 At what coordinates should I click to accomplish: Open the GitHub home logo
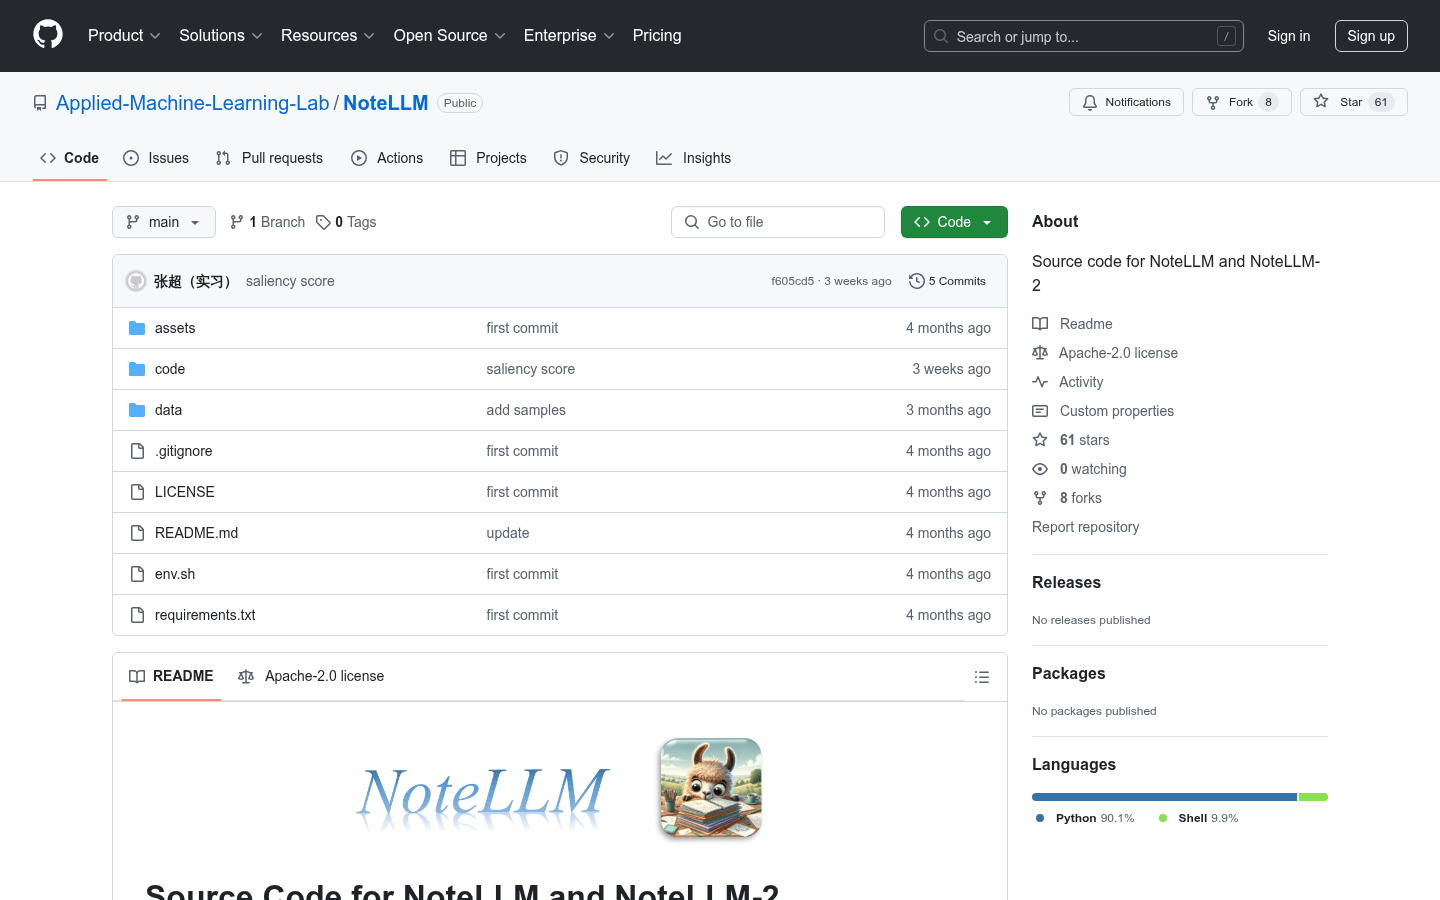point(48,35)
